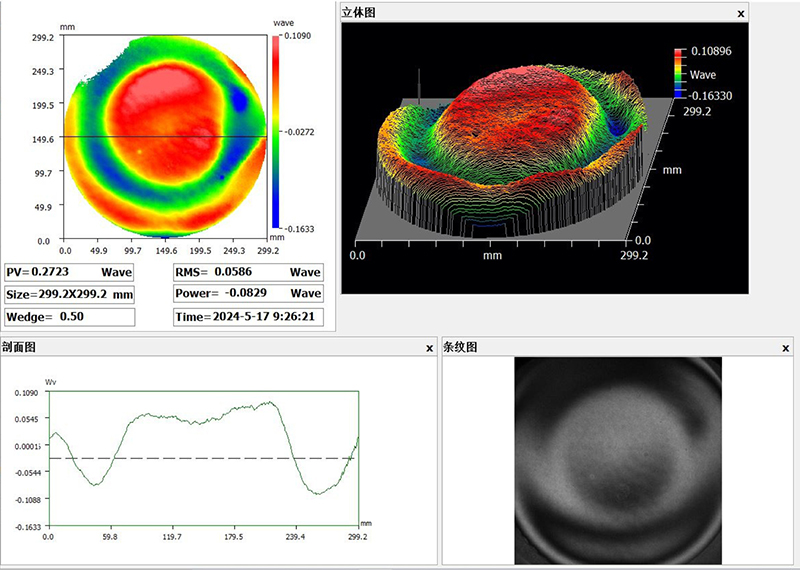Close the 立体图 3D view panel
This screenshot has width=800, height=570.
[740, 13]
